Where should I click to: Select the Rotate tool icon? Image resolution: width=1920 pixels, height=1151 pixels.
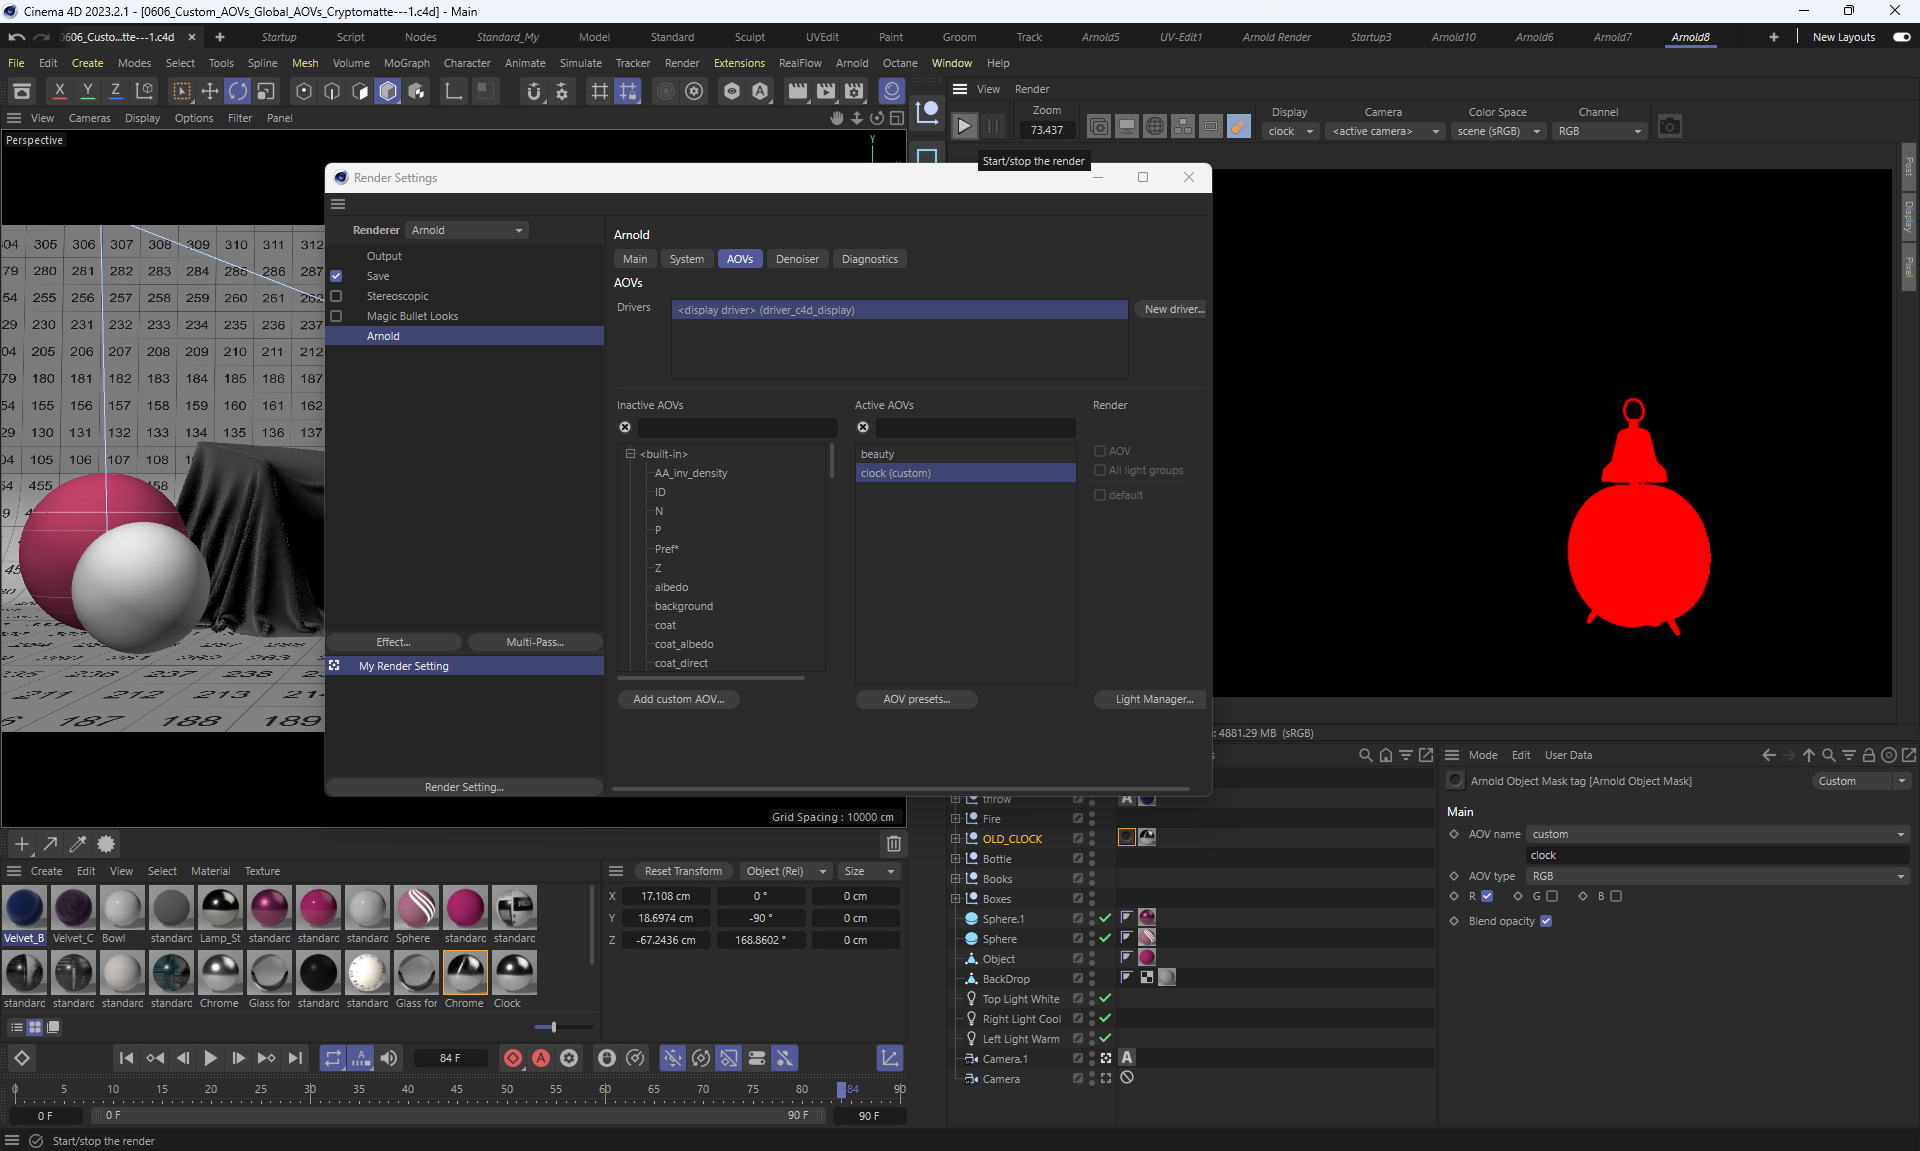pyautogui.click(x=237, y=92)
